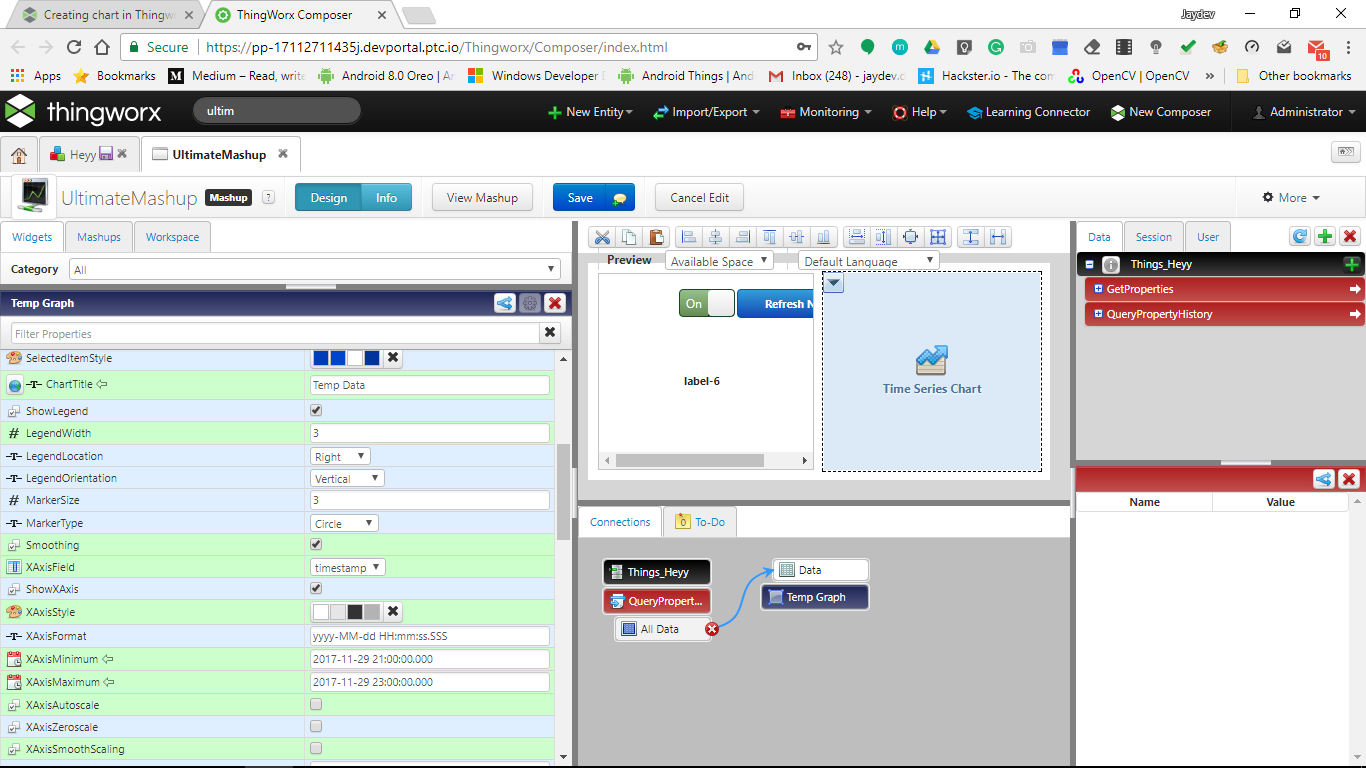Screen dimensions: 1366x768
Task: Click the View Mashup button
Action: pos(482,197)
